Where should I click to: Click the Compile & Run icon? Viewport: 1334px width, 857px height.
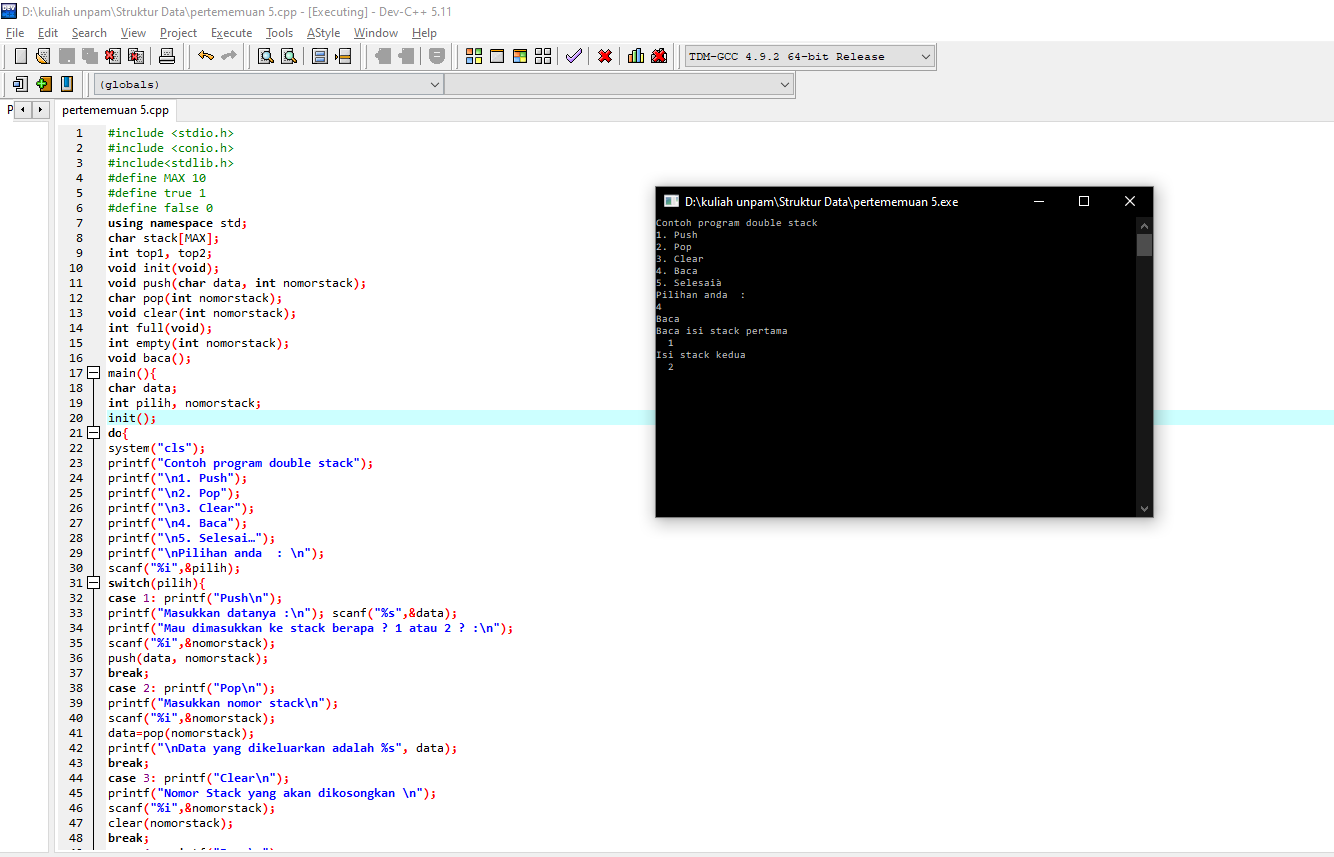click(520, 56)
